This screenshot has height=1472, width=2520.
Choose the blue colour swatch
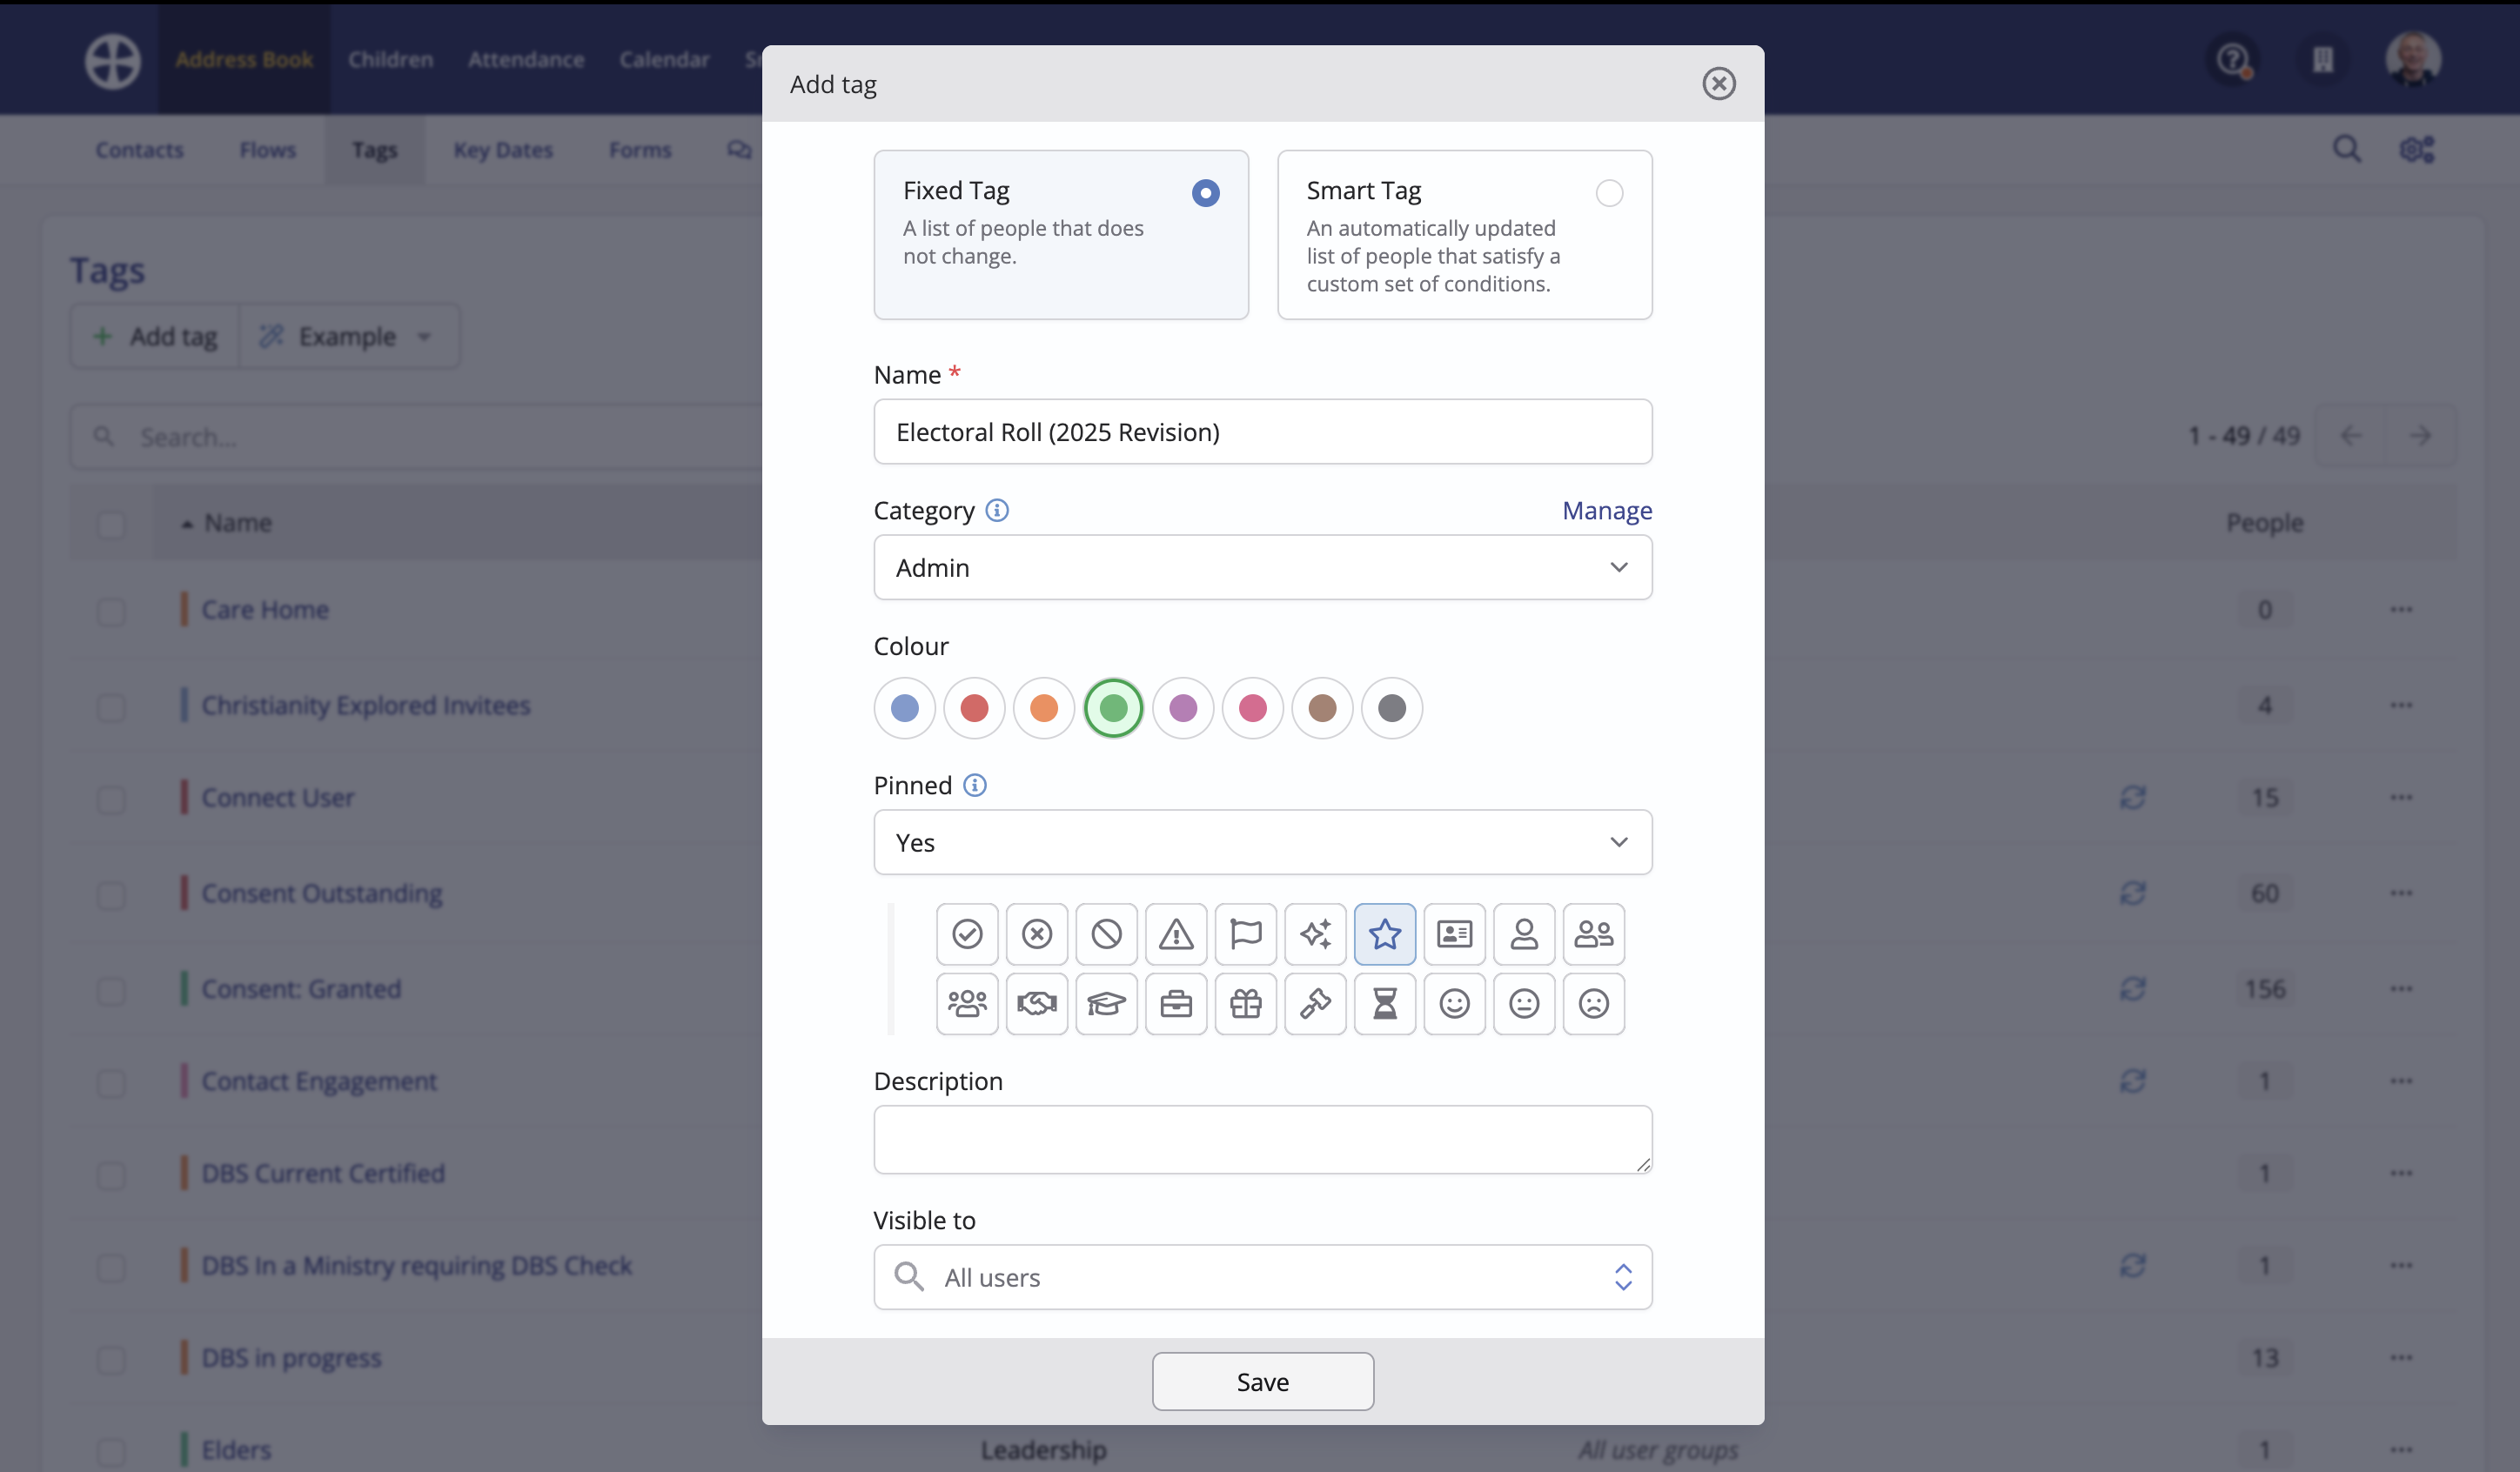(x=905, y=709)
